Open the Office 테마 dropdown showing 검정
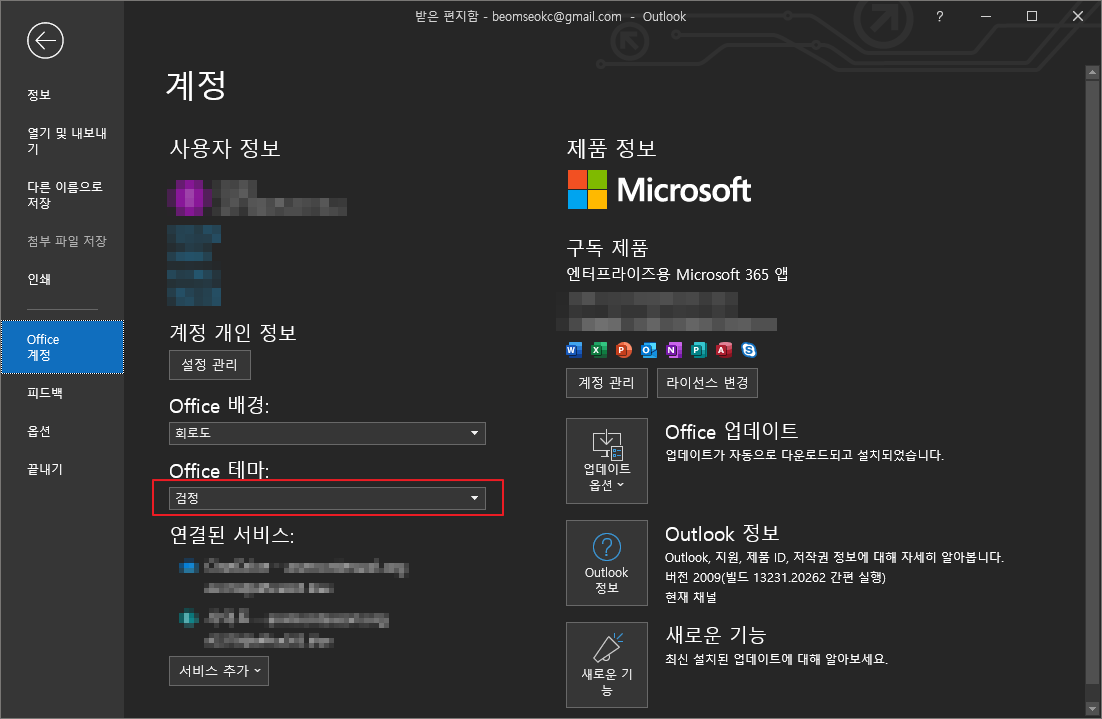Image resolution: width=1102 pixels, height=719 pixels. (x=327, y=498)
